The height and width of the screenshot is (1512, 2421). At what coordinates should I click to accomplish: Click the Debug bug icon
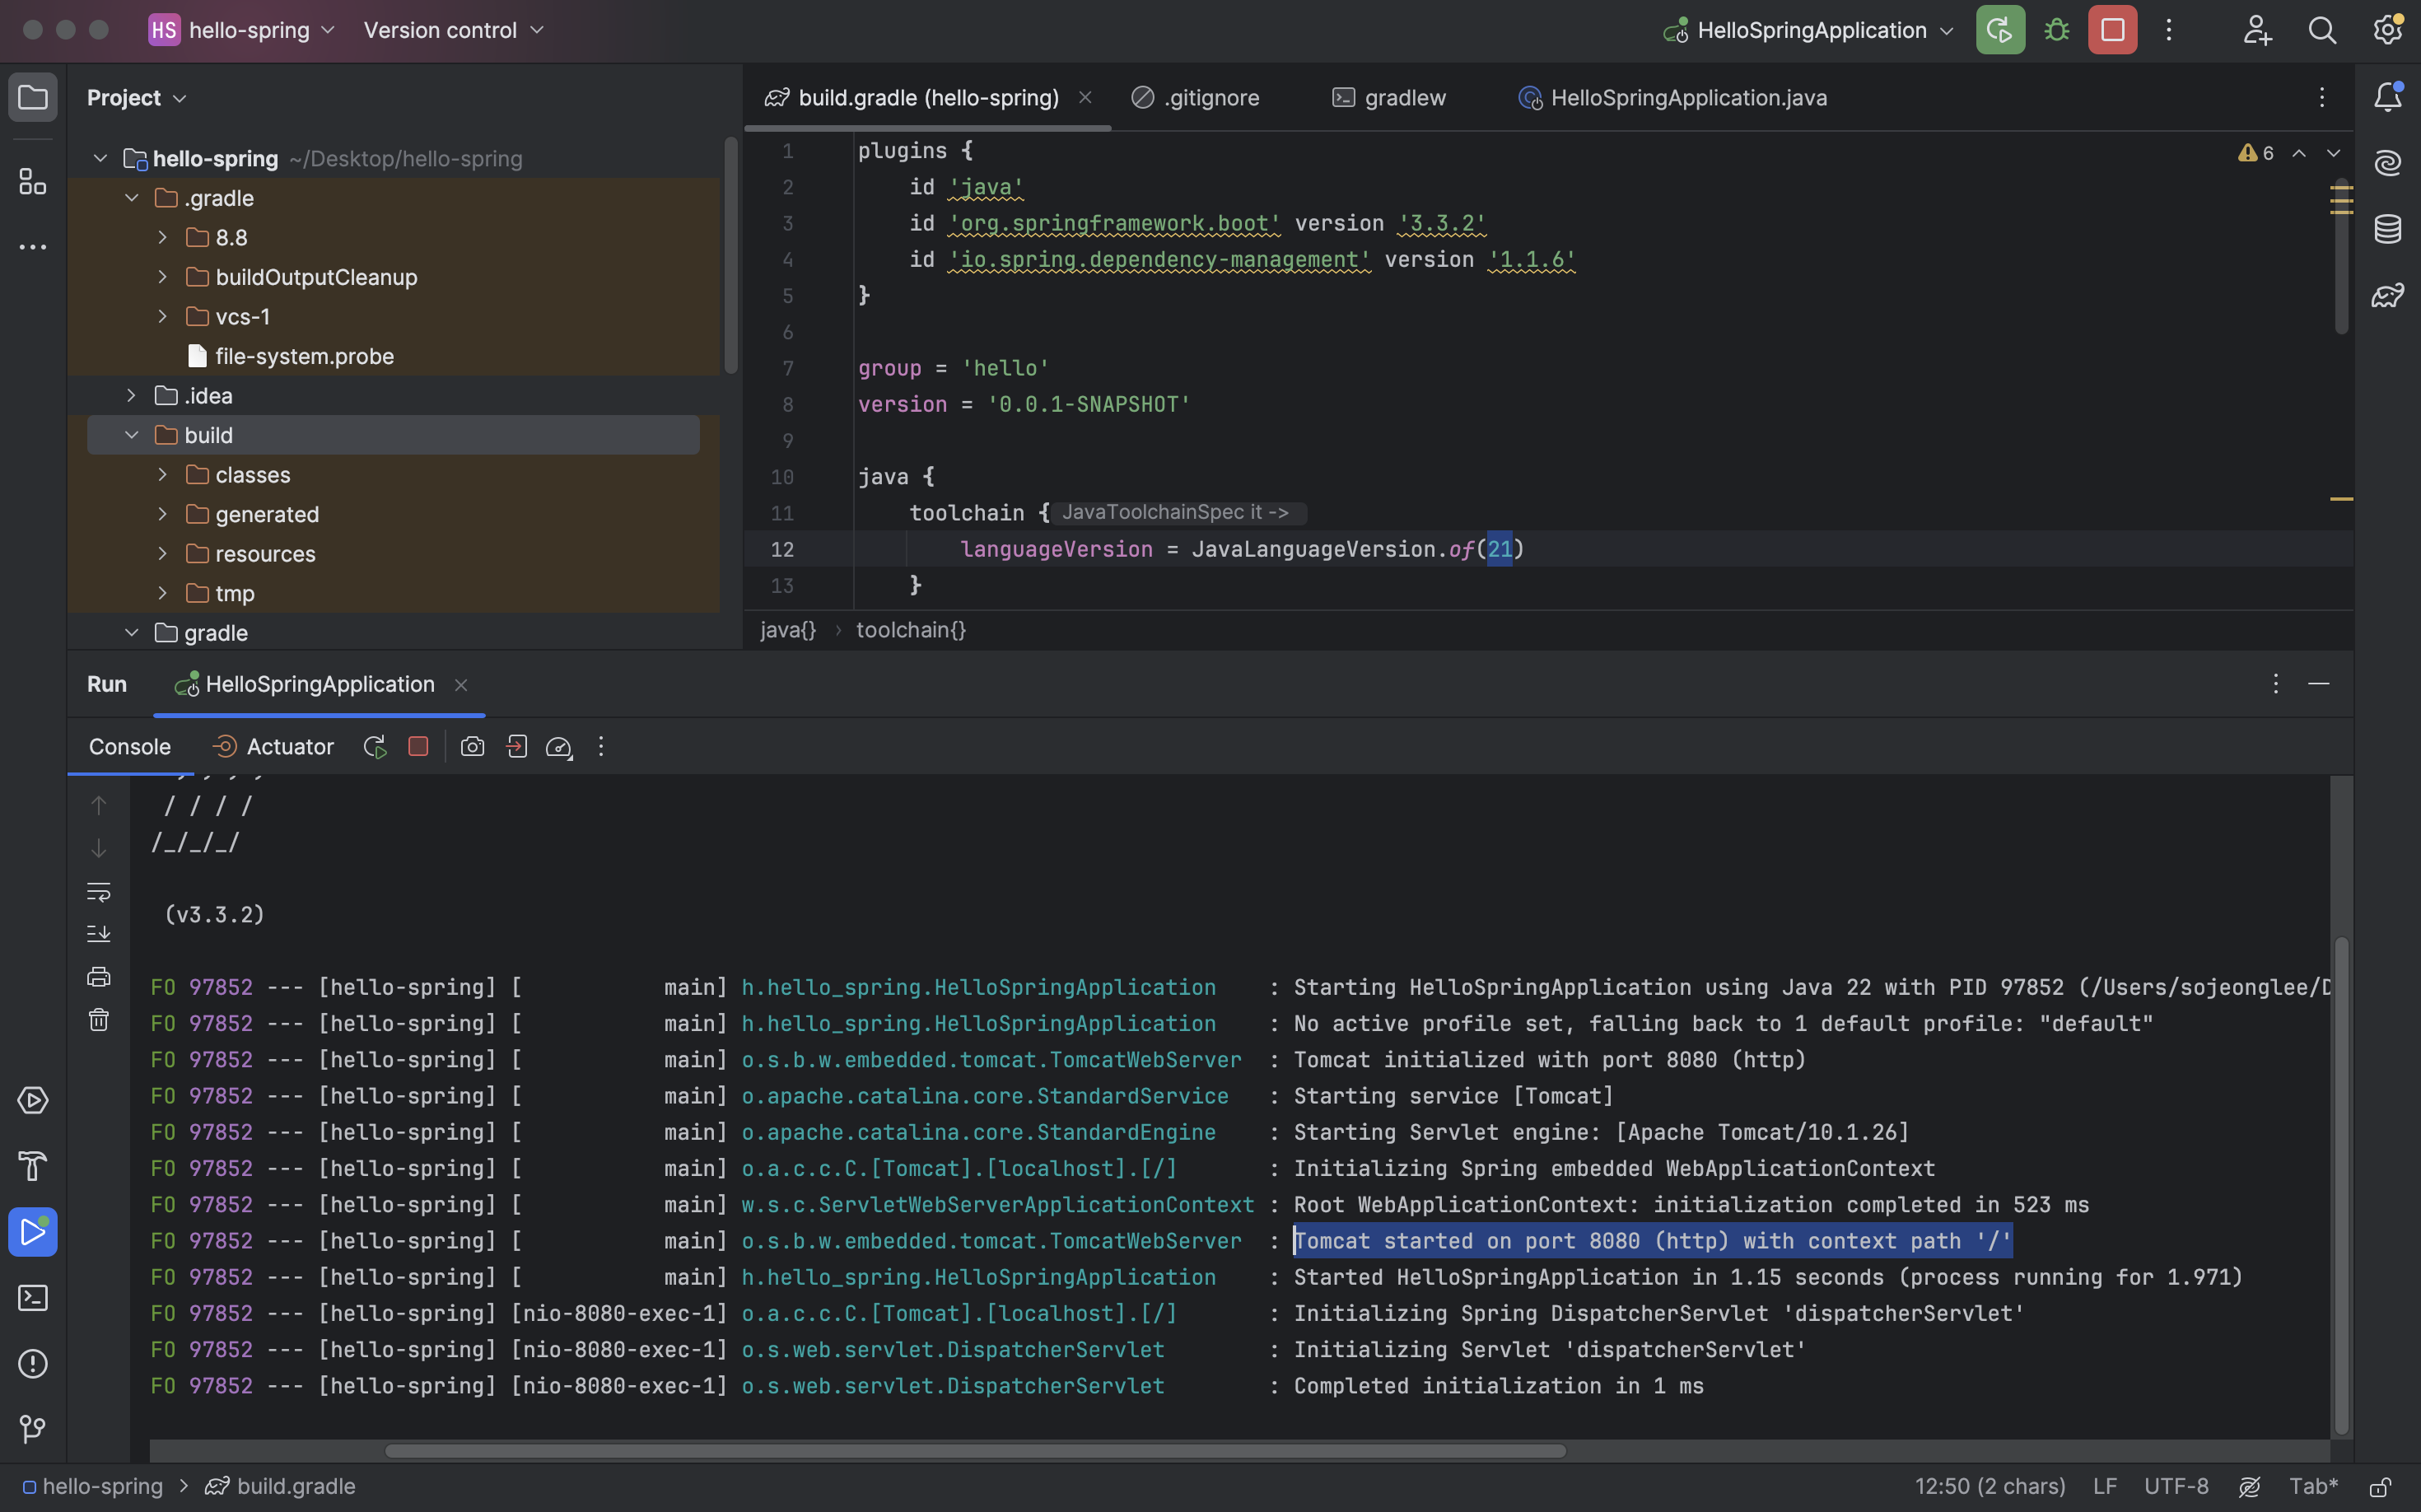2056,30
